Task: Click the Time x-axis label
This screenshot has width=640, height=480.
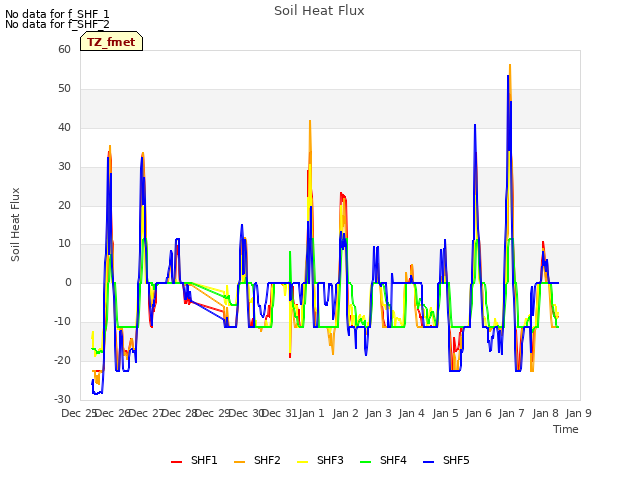Action: (566, 429)
